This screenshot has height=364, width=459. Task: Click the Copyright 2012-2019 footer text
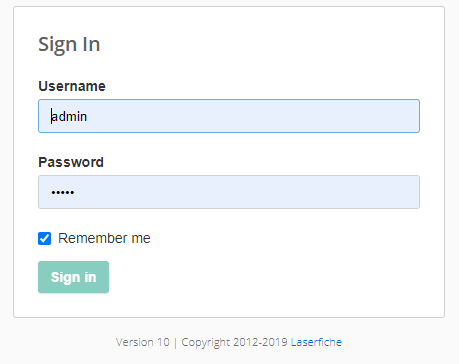pyautogui.click(x=234, y=342)
